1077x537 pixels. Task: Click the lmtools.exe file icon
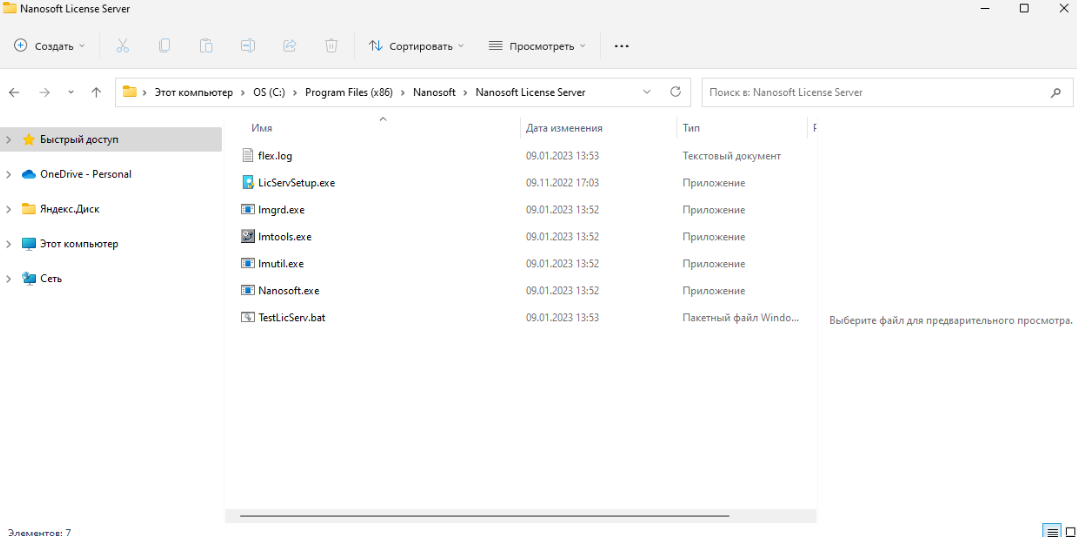pos(248,236)
